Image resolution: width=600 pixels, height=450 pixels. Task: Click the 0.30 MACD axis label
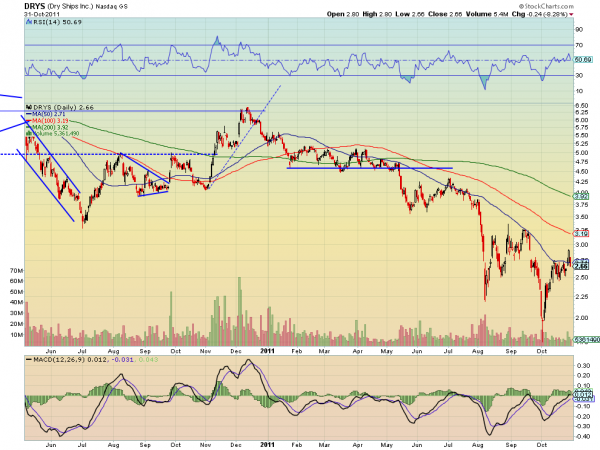pyautogui.click(x=583, y=365)
